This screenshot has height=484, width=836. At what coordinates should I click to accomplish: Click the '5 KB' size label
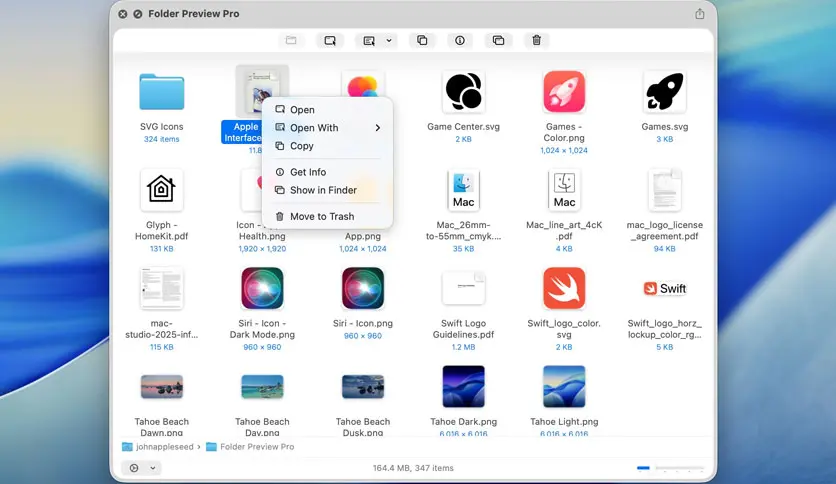point(664,347)
